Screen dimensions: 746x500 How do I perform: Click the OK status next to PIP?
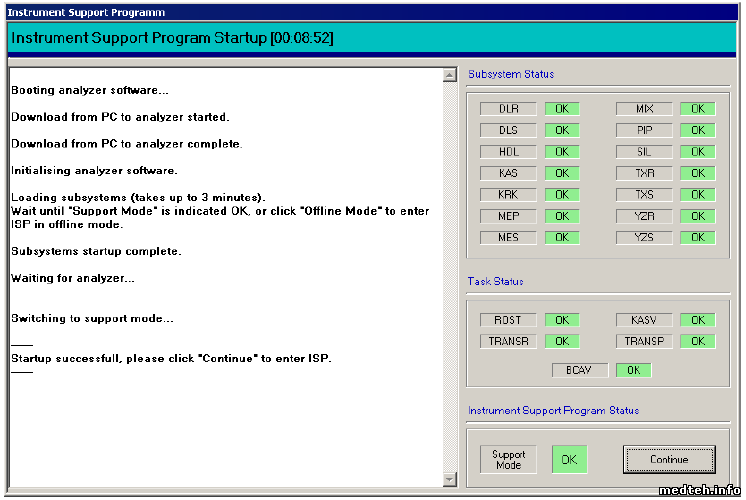697,130
